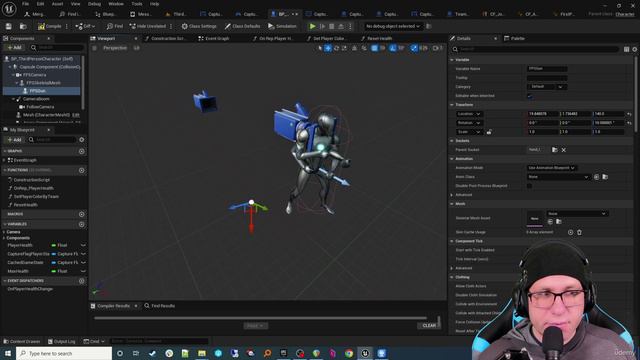This screenshot has height=360, width=640.
Task: Add new item in My Blueprint panel
Action: coord(15,140)
